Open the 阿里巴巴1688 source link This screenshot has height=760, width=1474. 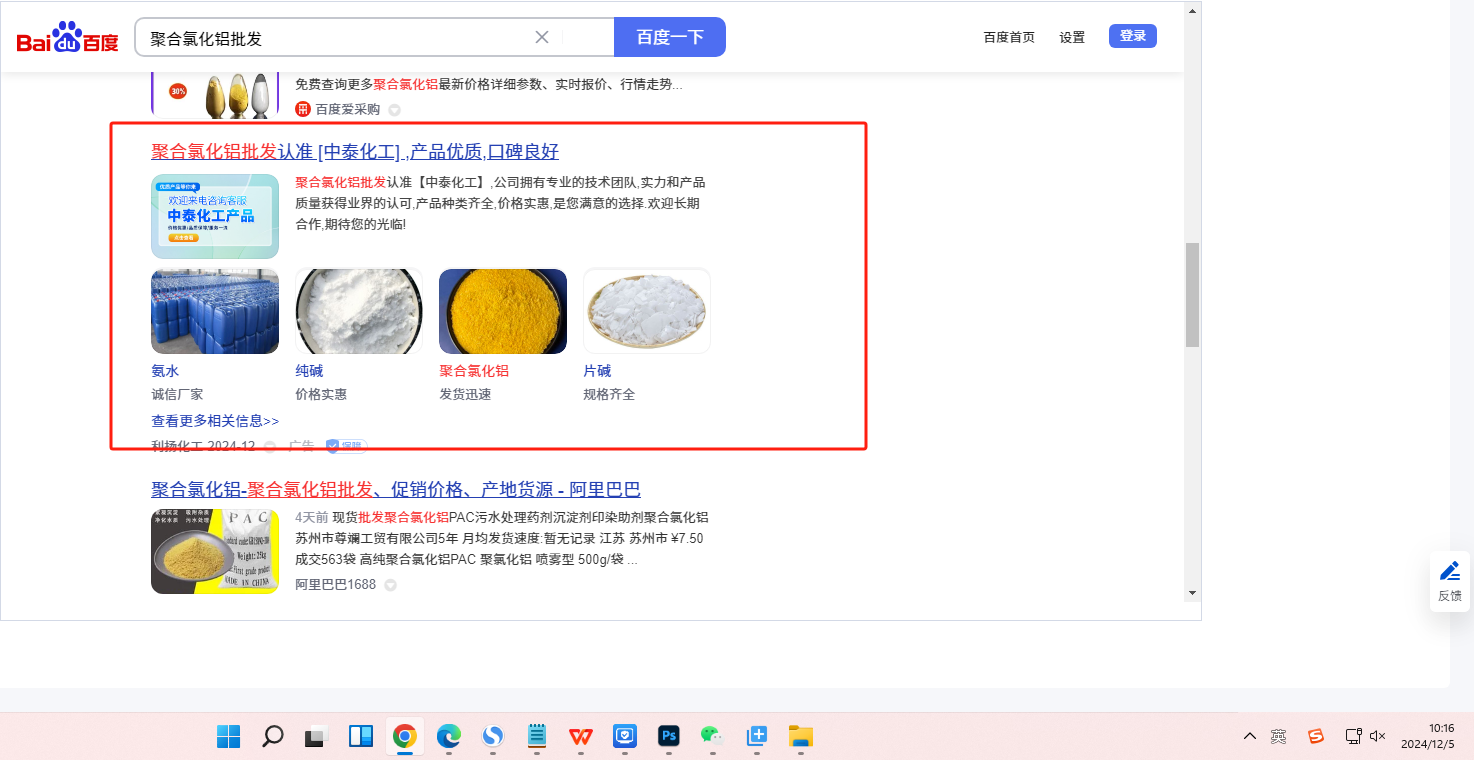[x=335, y=584]
